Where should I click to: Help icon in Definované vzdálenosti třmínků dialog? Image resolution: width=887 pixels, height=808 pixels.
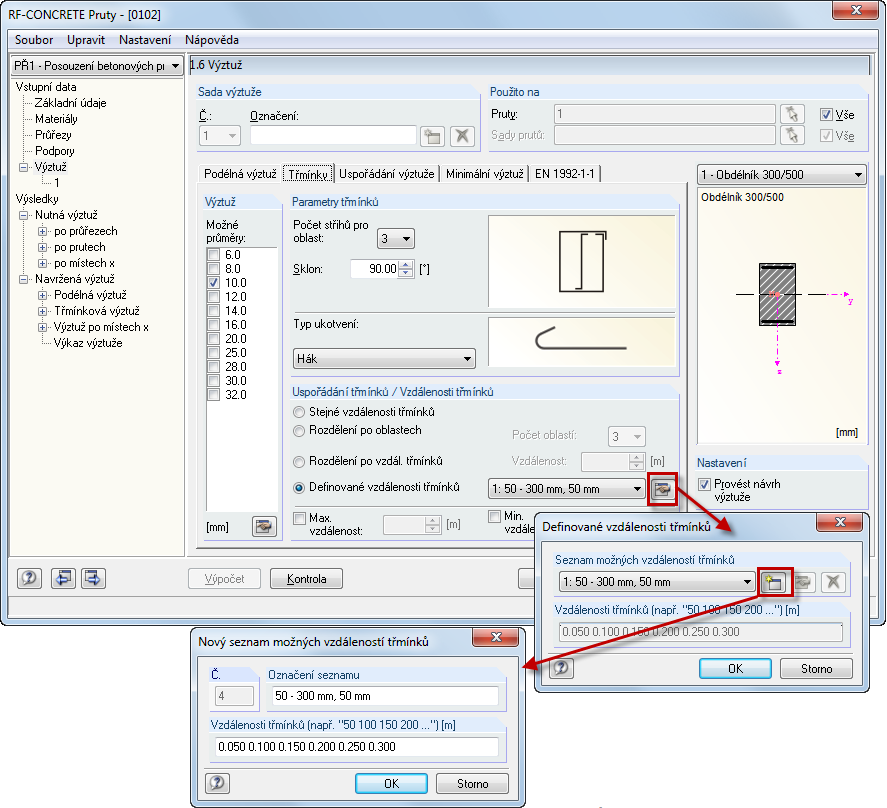pos(561,668)
